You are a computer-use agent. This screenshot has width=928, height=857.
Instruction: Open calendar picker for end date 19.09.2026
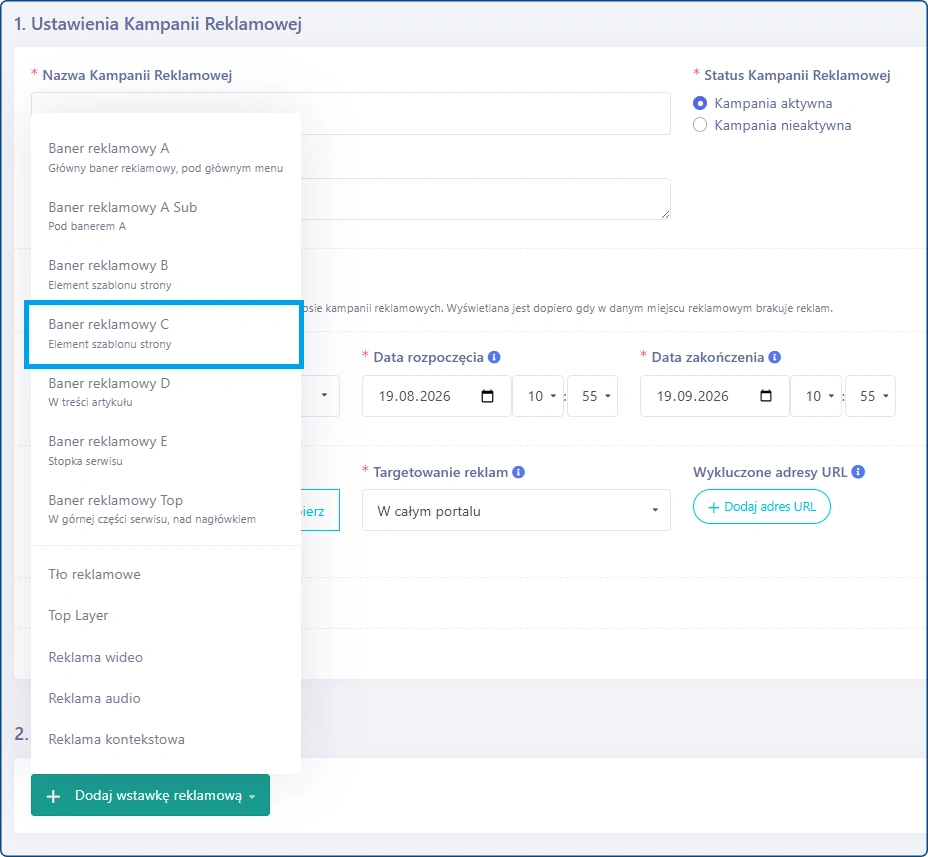tap(765, 396)
